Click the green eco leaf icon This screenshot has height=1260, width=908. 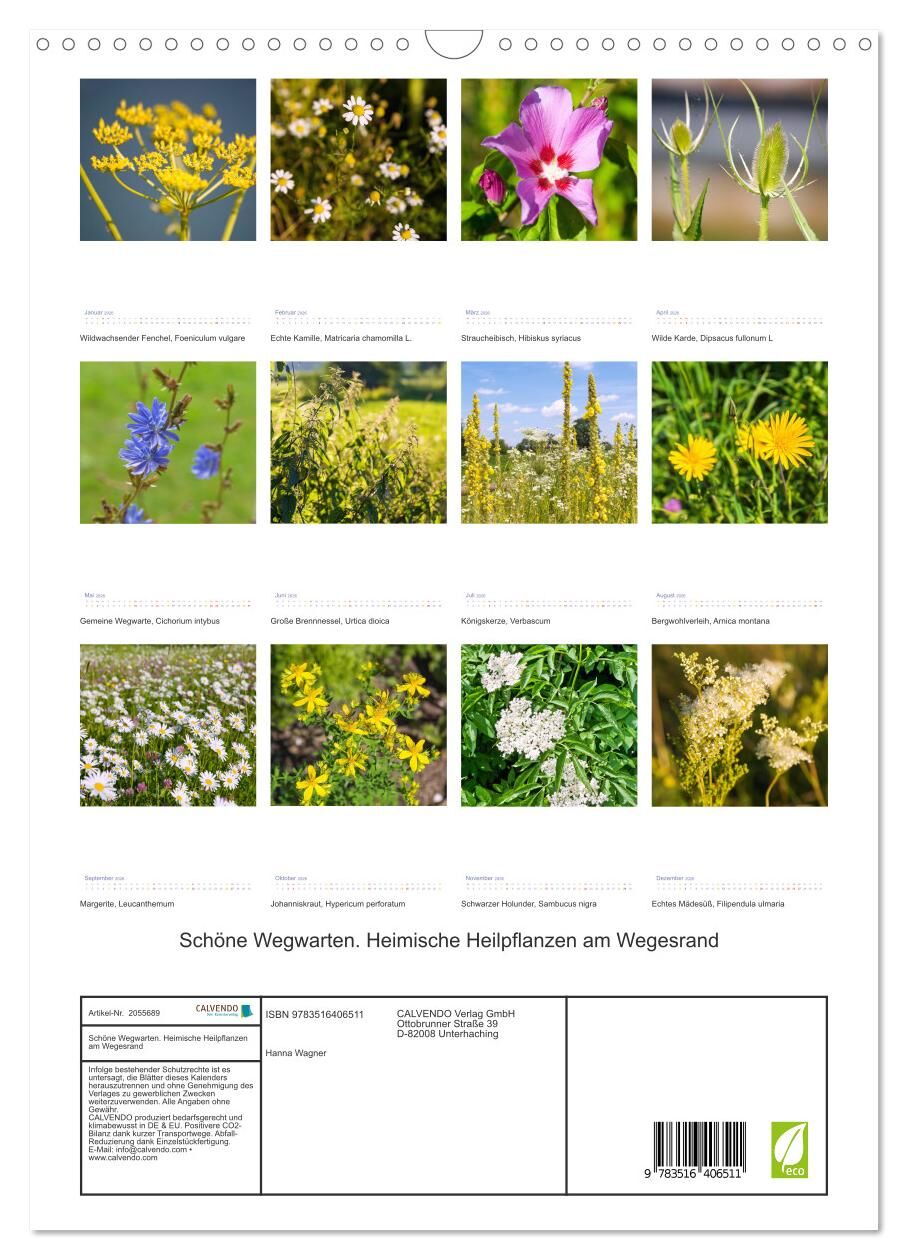click(789, 1149)
